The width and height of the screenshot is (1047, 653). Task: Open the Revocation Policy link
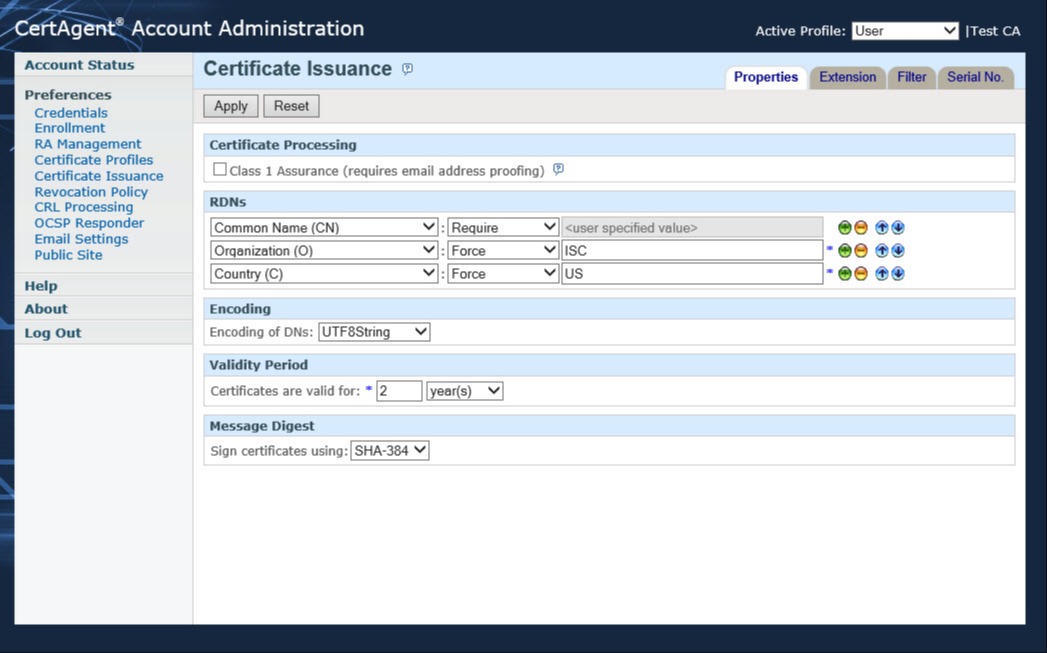click(x=91, y=192)
